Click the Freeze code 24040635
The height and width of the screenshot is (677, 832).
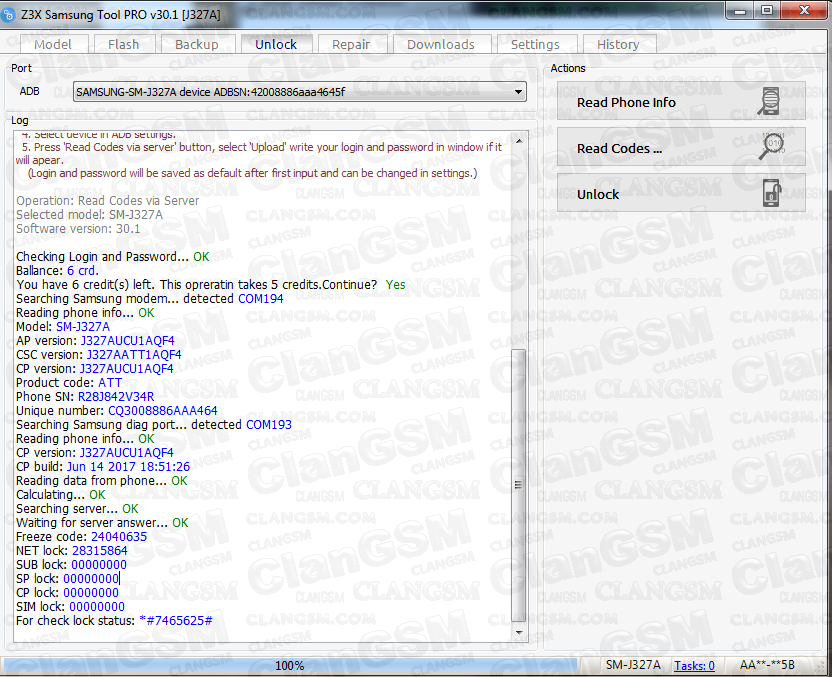point(119,536)
